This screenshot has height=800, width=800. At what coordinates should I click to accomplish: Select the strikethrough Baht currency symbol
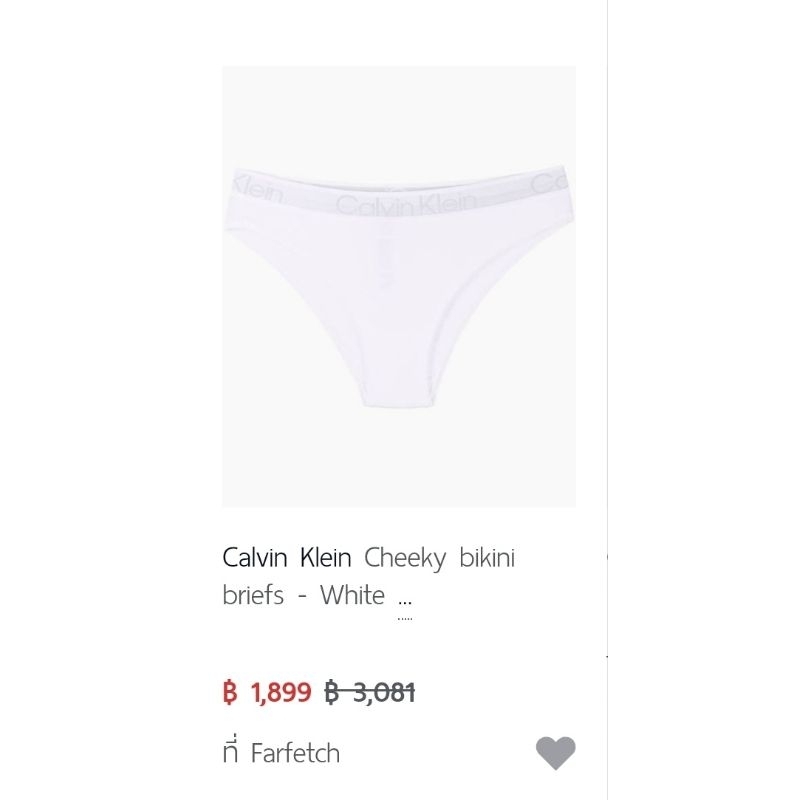click(x=332, y=692)
